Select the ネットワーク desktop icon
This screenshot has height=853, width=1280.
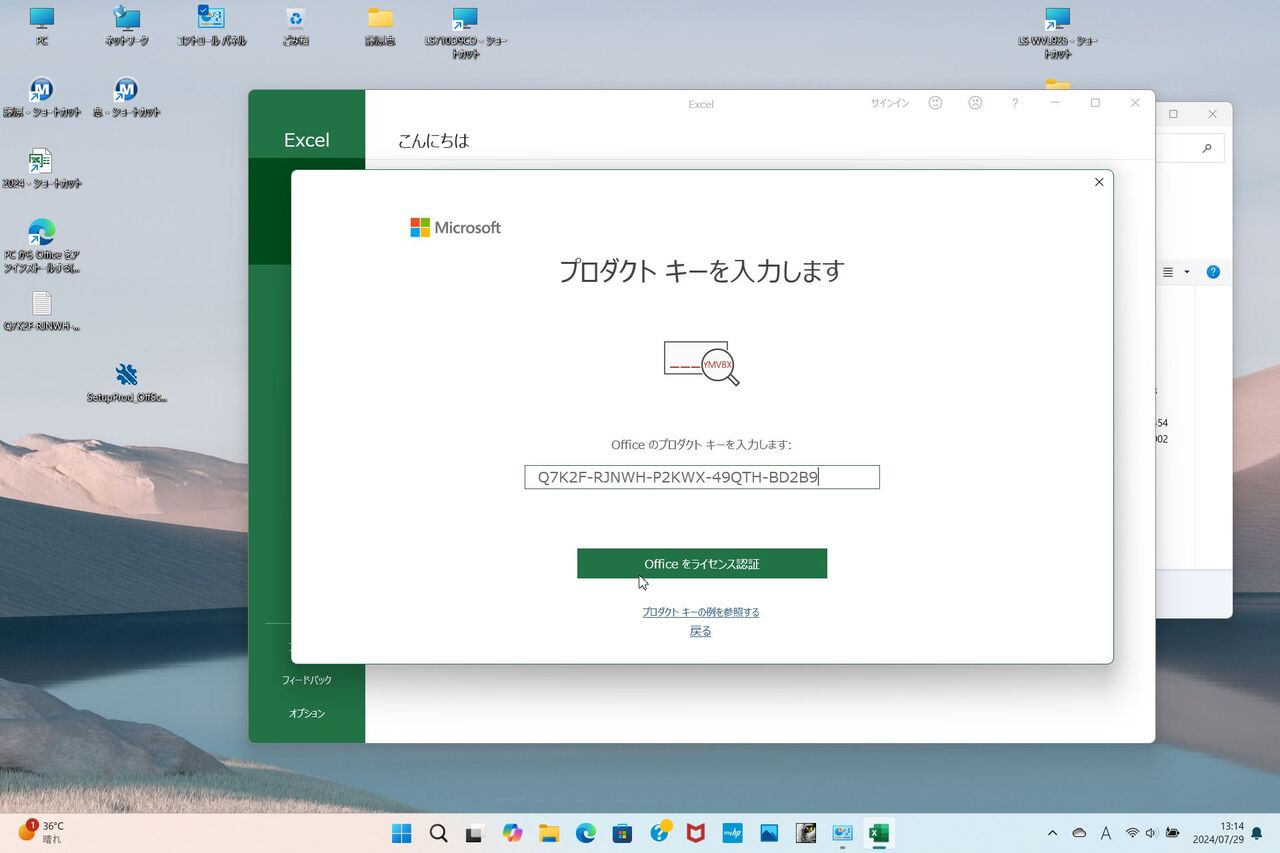127,27
